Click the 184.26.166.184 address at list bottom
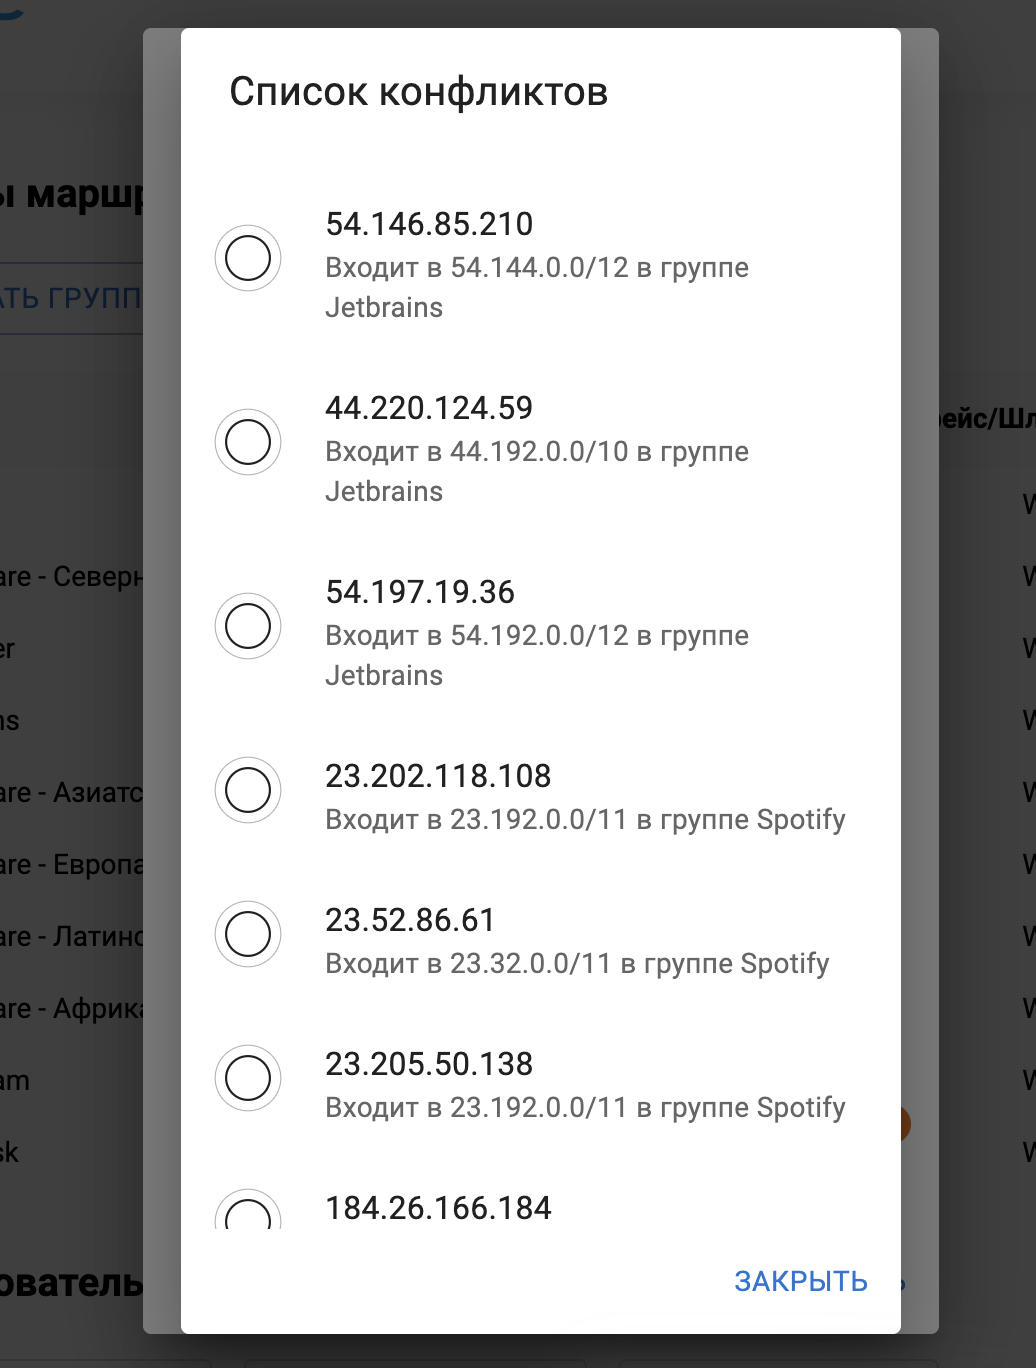Viewport: 1036px width, 1368px height. 438,1208
